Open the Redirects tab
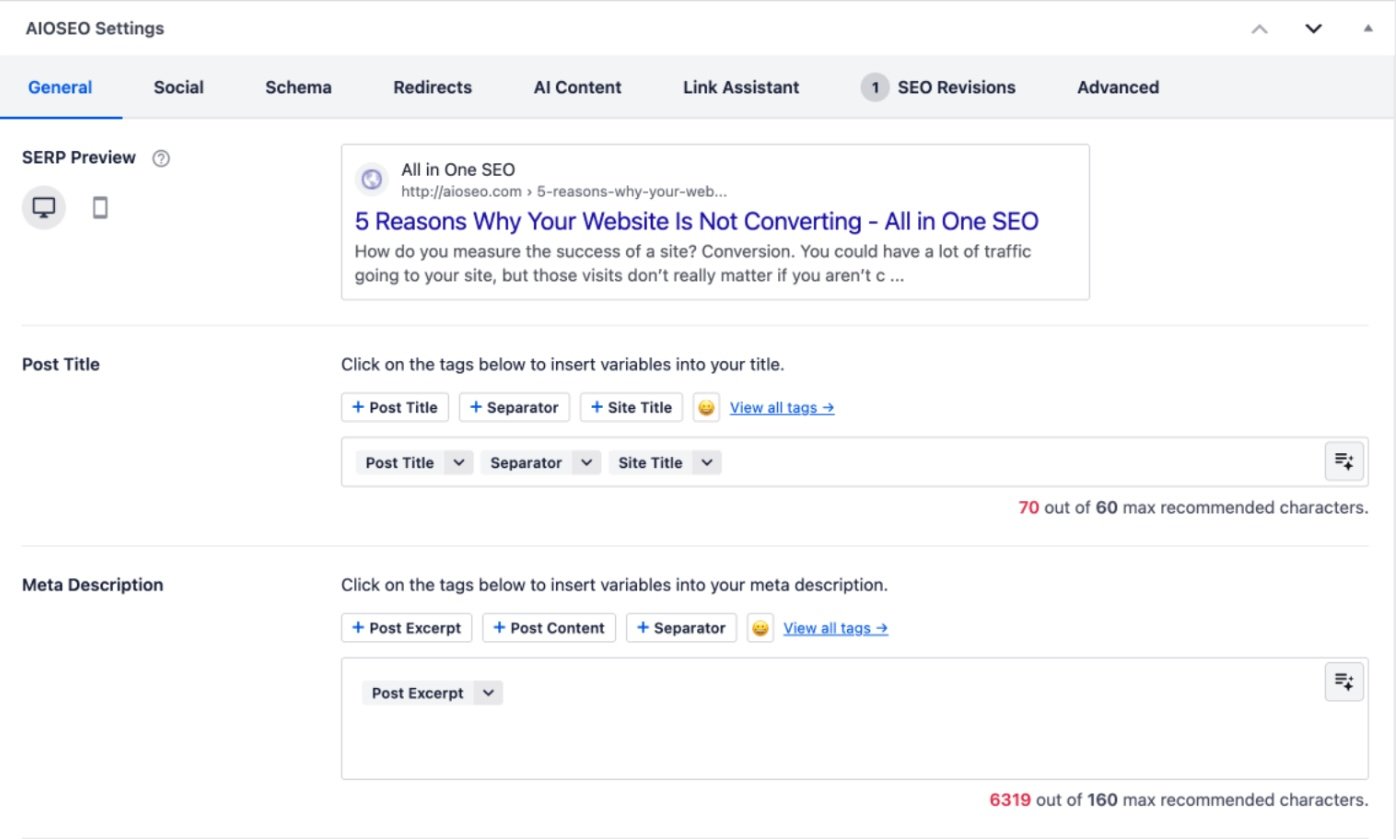The width and height of the screenshot is (1396, 839). (432, 87)
